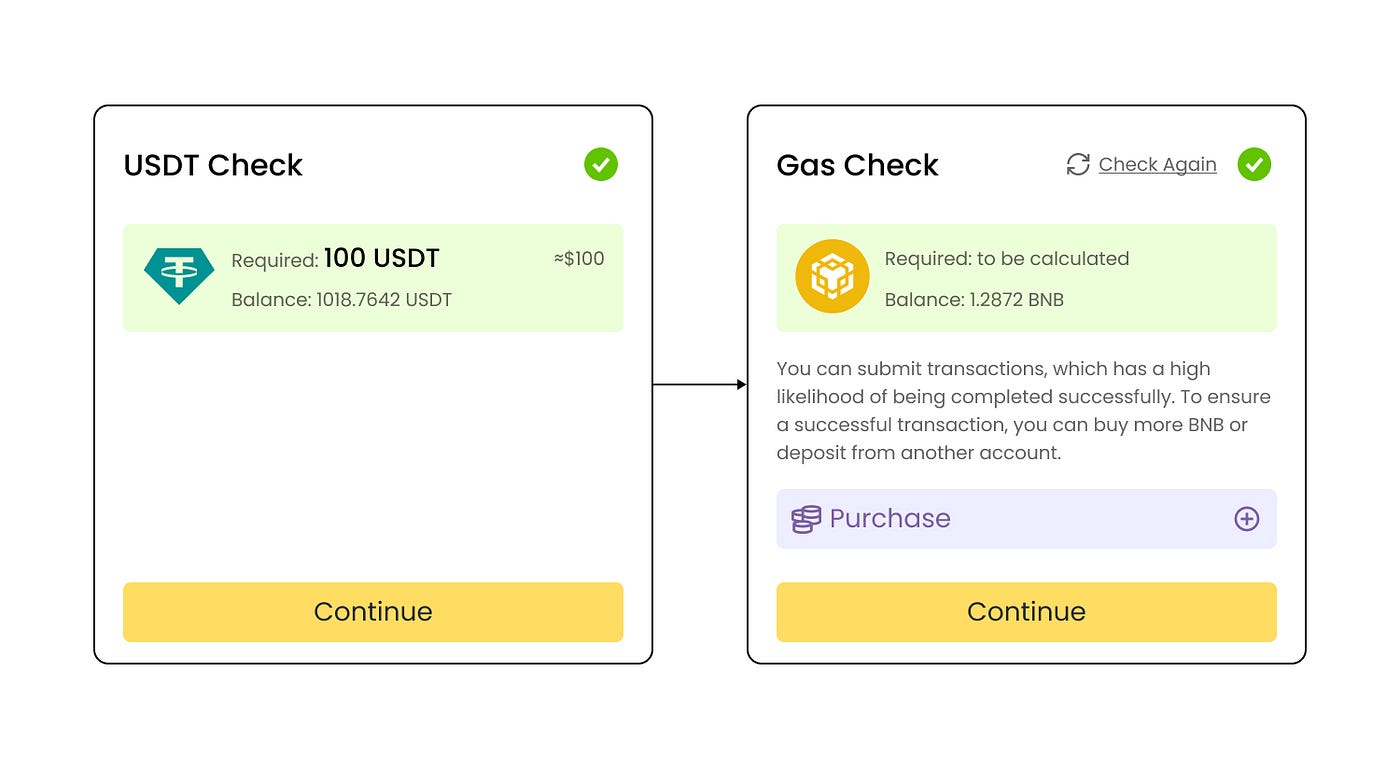Select the USDT Check heading
The width and height of the screenshot is (1400, 769).
pos(213,165)
